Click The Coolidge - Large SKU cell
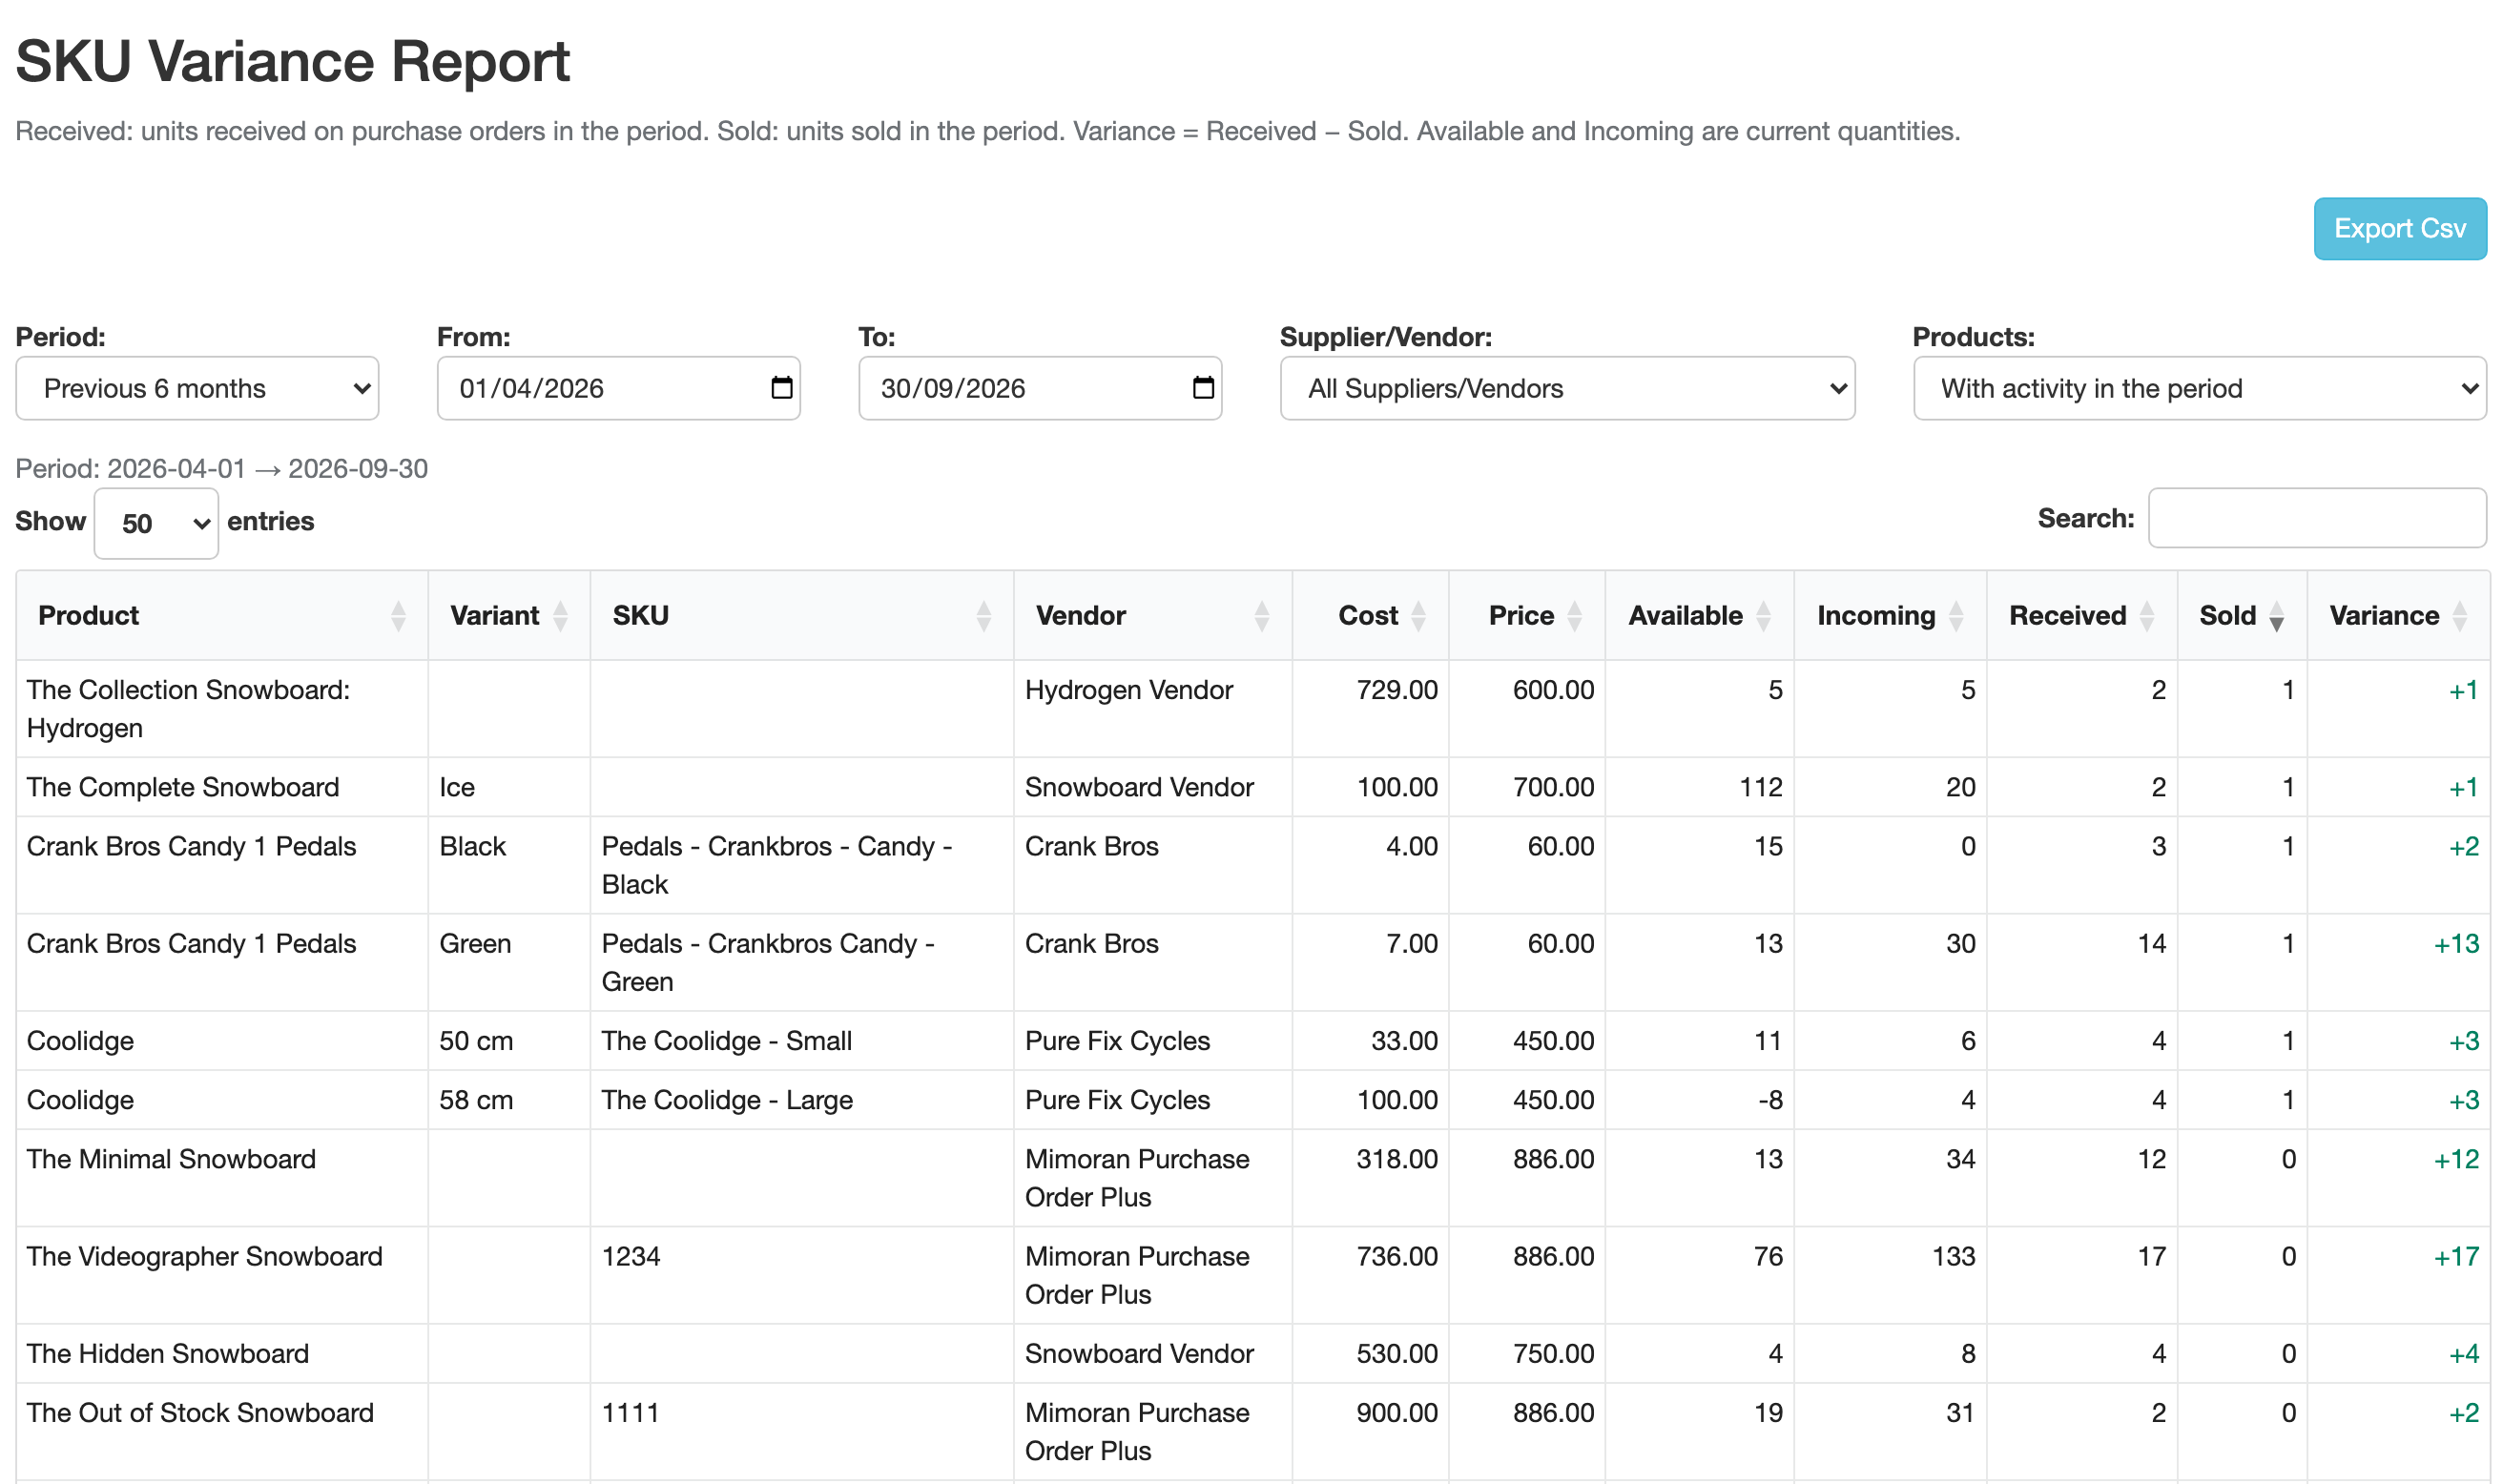The image size is (2503, 1484). click(x=802, y=1099)
